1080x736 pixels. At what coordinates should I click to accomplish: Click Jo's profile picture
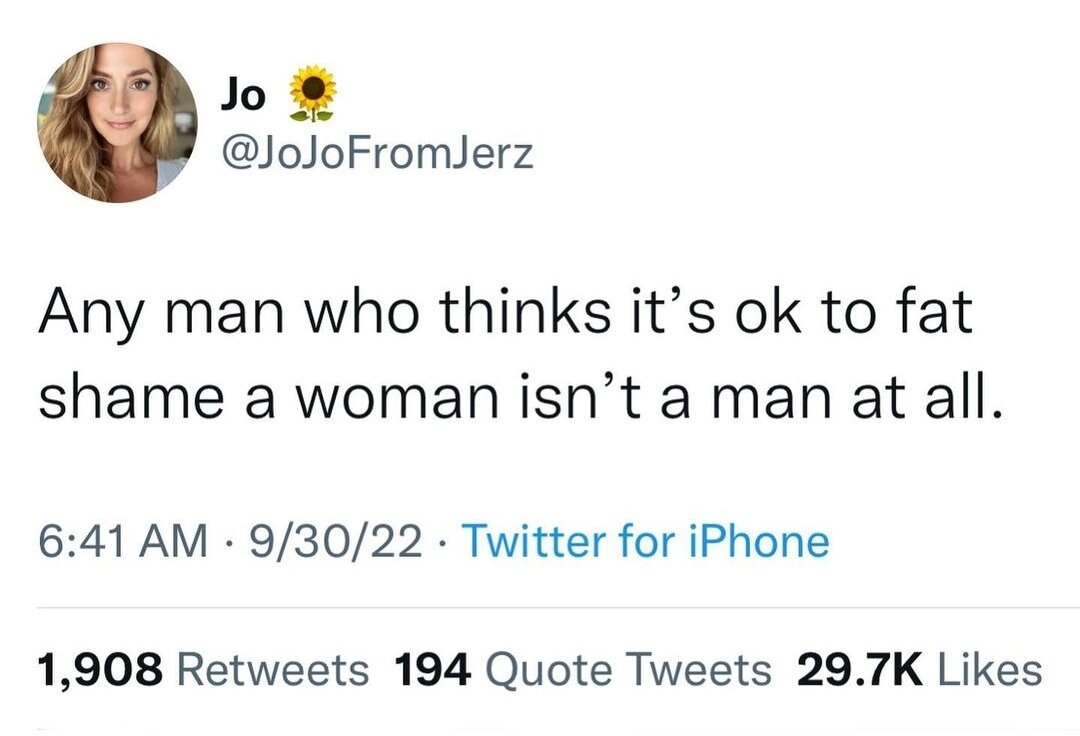click(x=117, y=123)
